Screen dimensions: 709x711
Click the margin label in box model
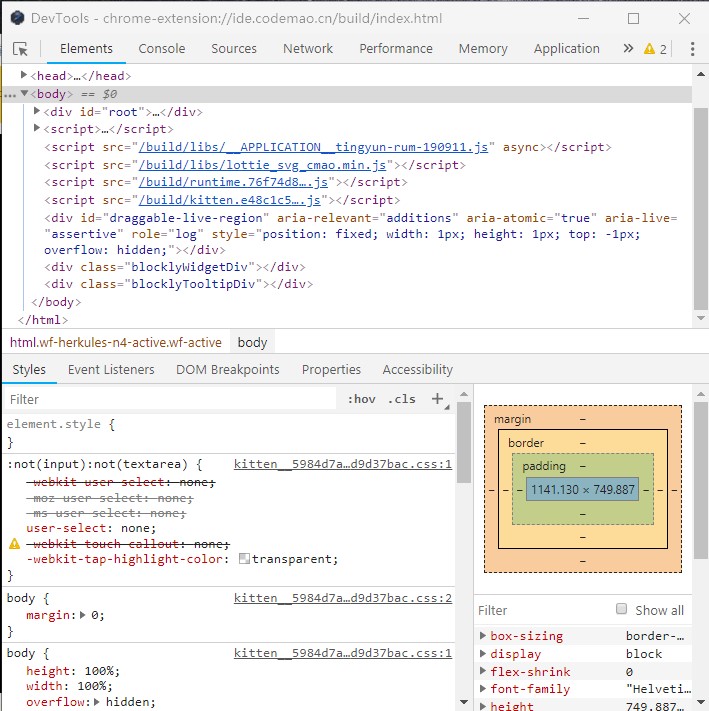512,419
